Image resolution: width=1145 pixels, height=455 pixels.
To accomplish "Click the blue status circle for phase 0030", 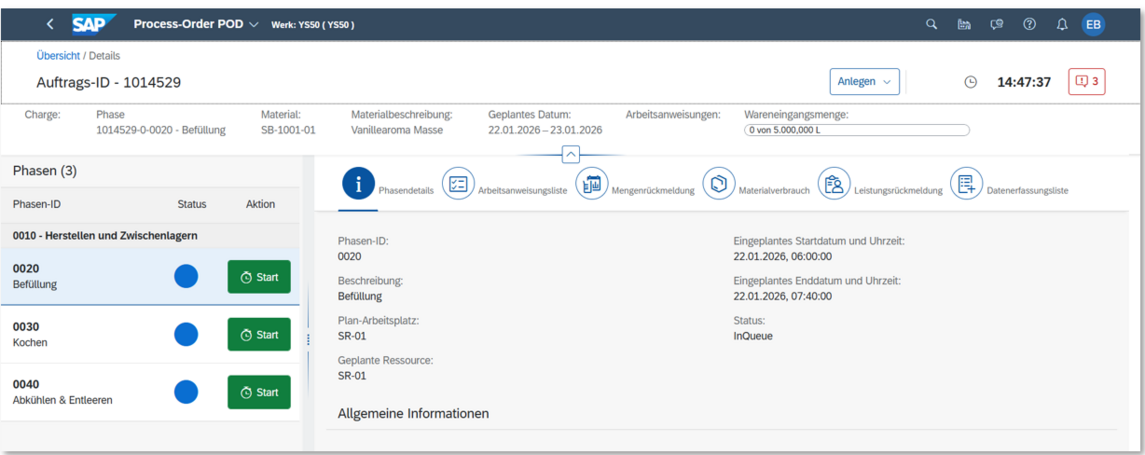I will pos(186,334).
